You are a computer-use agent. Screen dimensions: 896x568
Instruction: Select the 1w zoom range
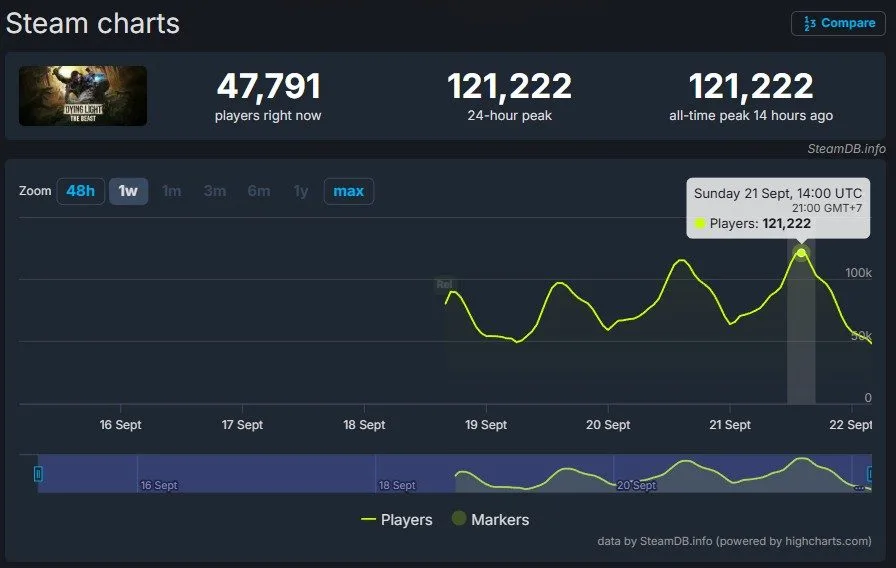[128, 190]
